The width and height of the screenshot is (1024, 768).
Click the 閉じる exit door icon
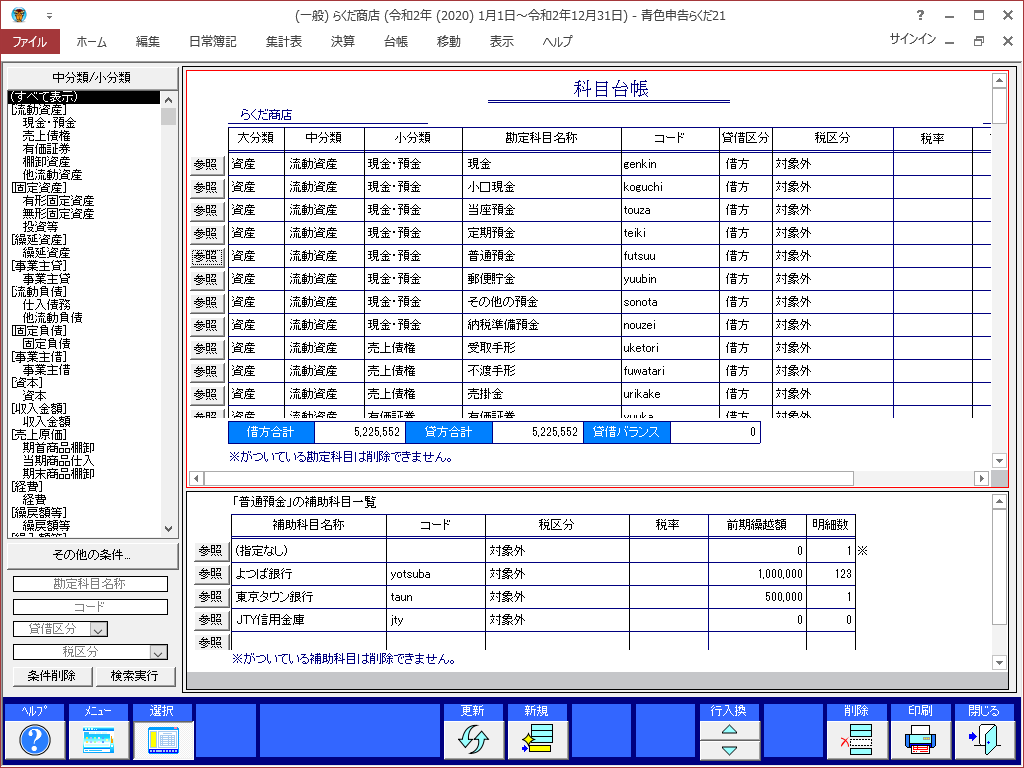point(984,740)
